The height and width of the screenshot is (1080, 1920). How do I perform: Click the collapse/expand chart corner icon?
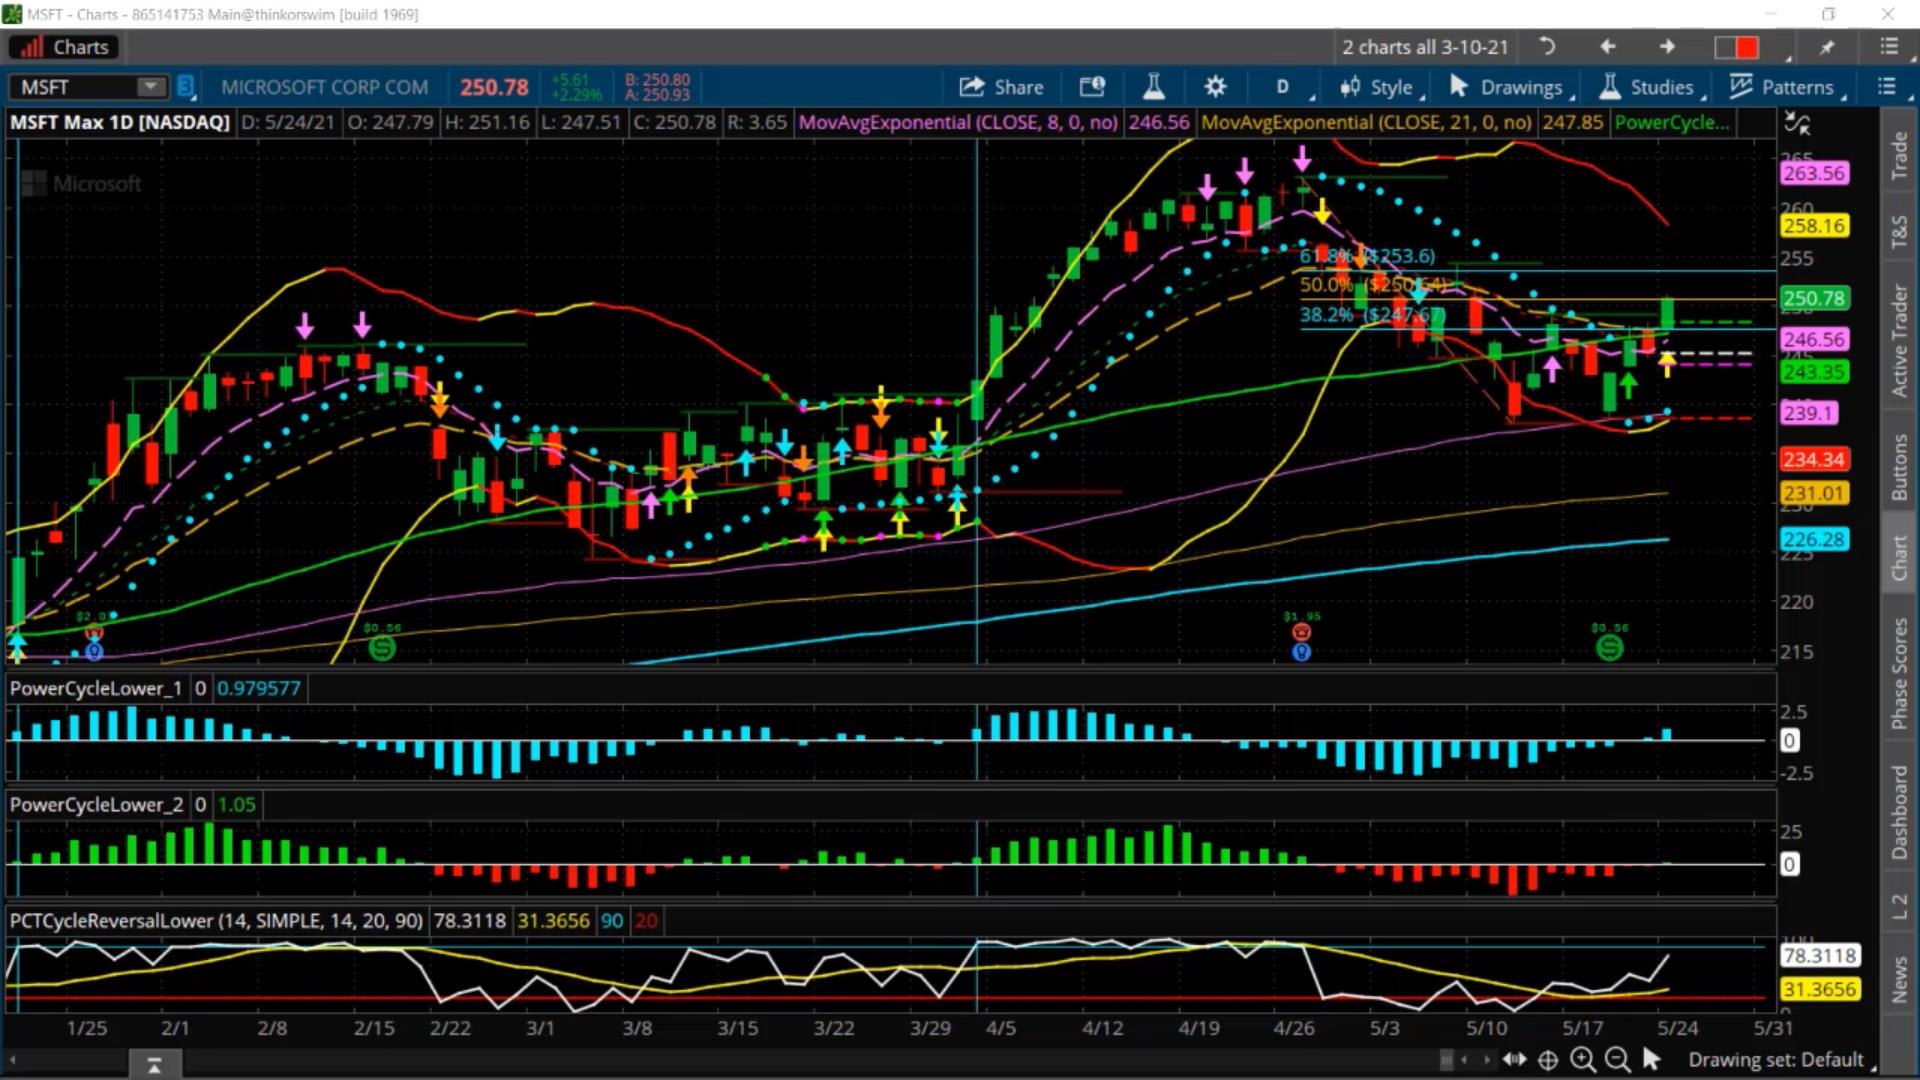1797,124
